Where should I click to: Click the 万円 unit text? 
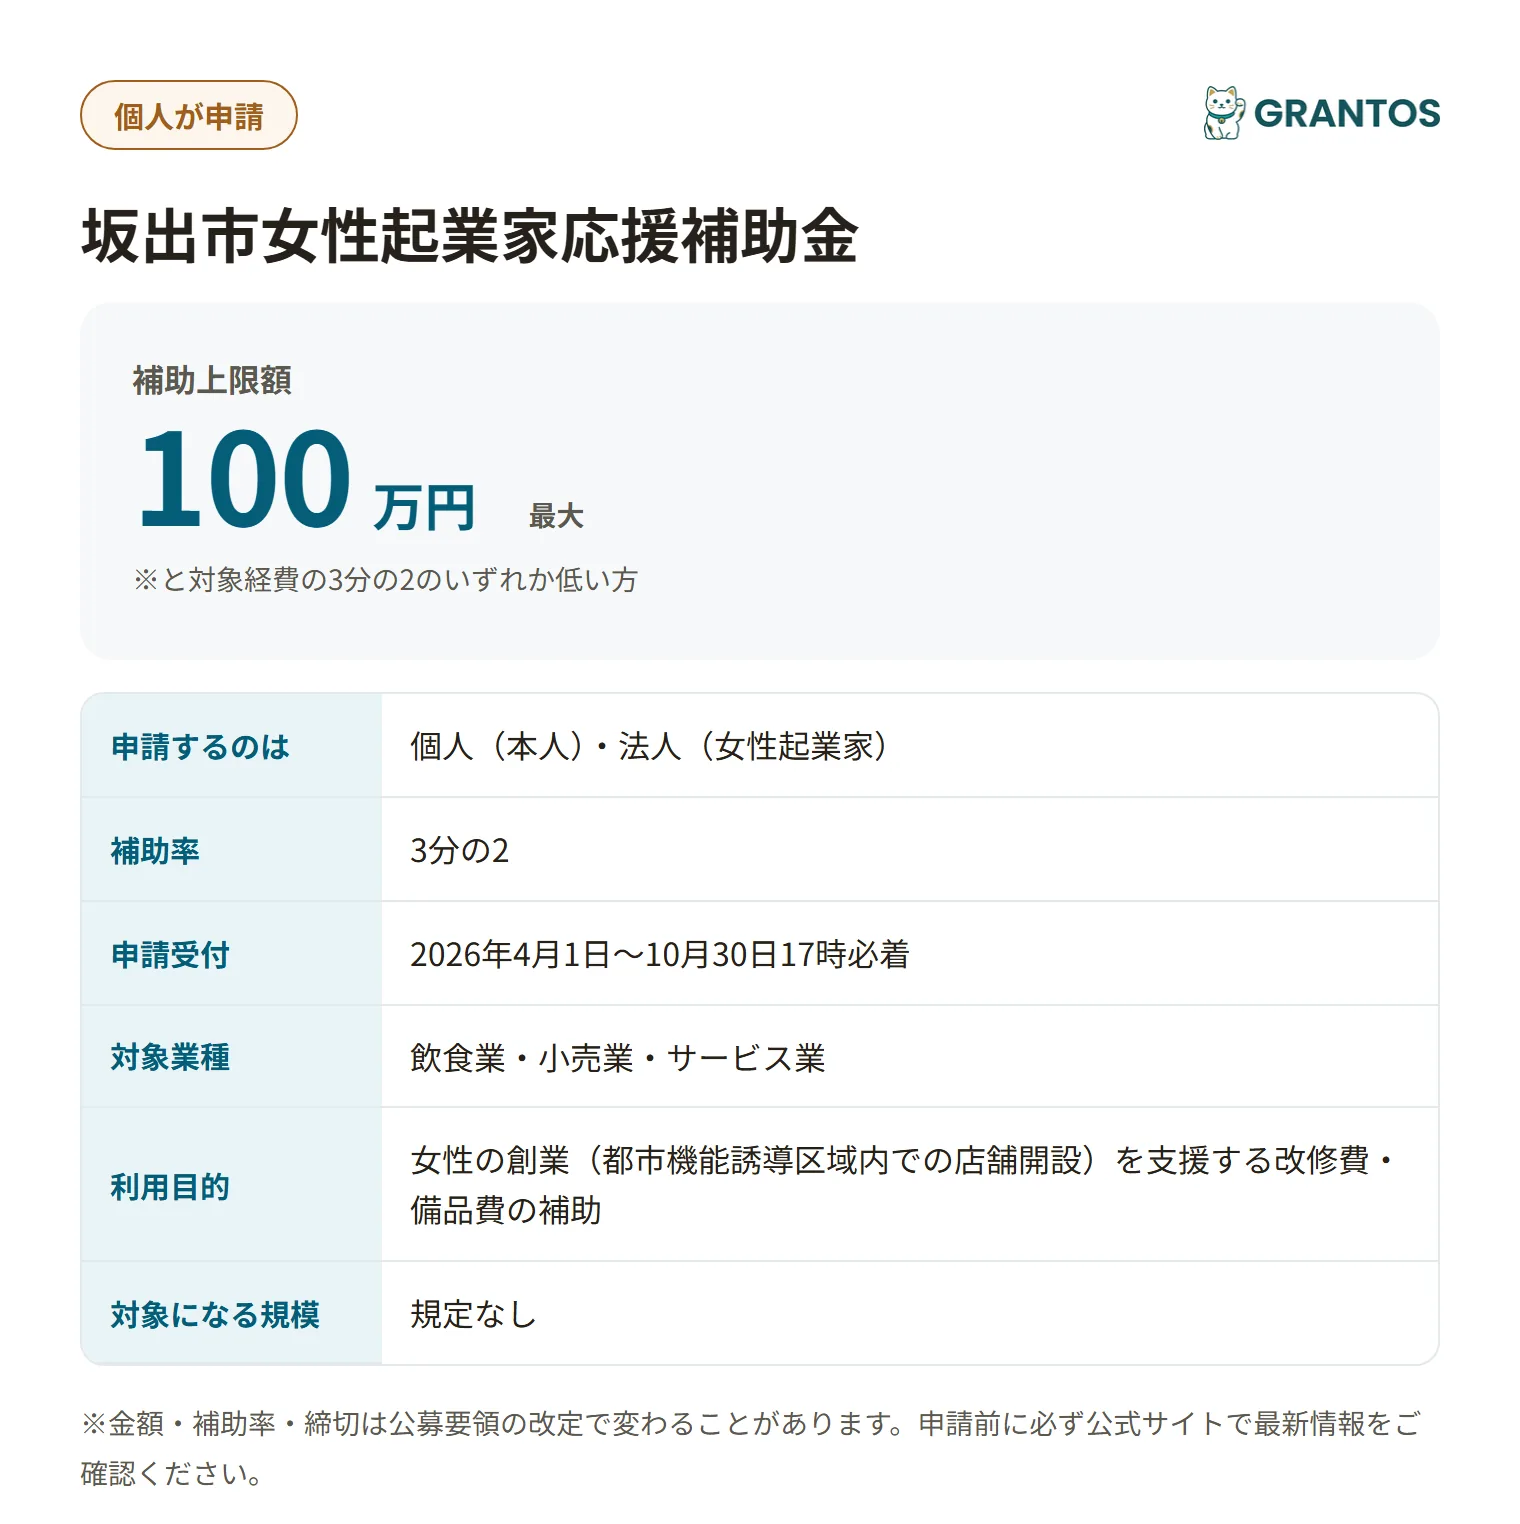point(424,507)
